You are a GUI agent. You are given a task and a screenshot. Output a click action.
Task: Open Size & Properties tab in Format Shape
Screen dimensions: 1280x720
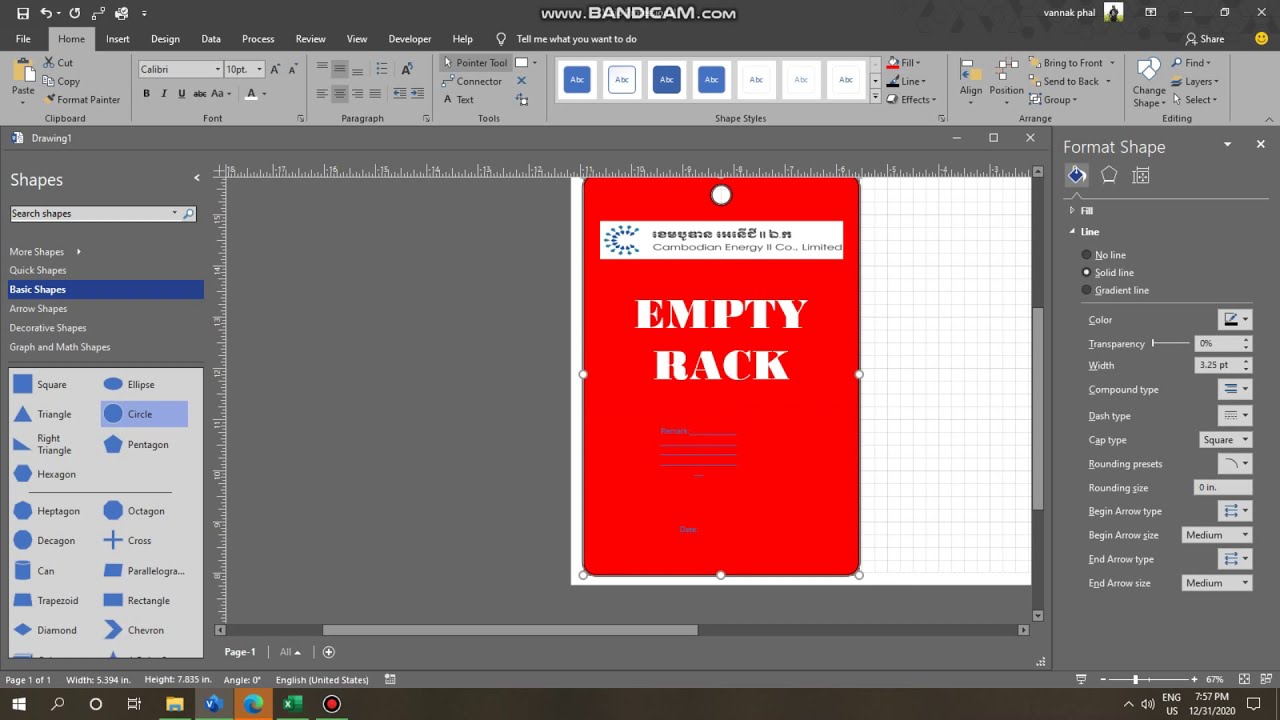coord(1140,175)
